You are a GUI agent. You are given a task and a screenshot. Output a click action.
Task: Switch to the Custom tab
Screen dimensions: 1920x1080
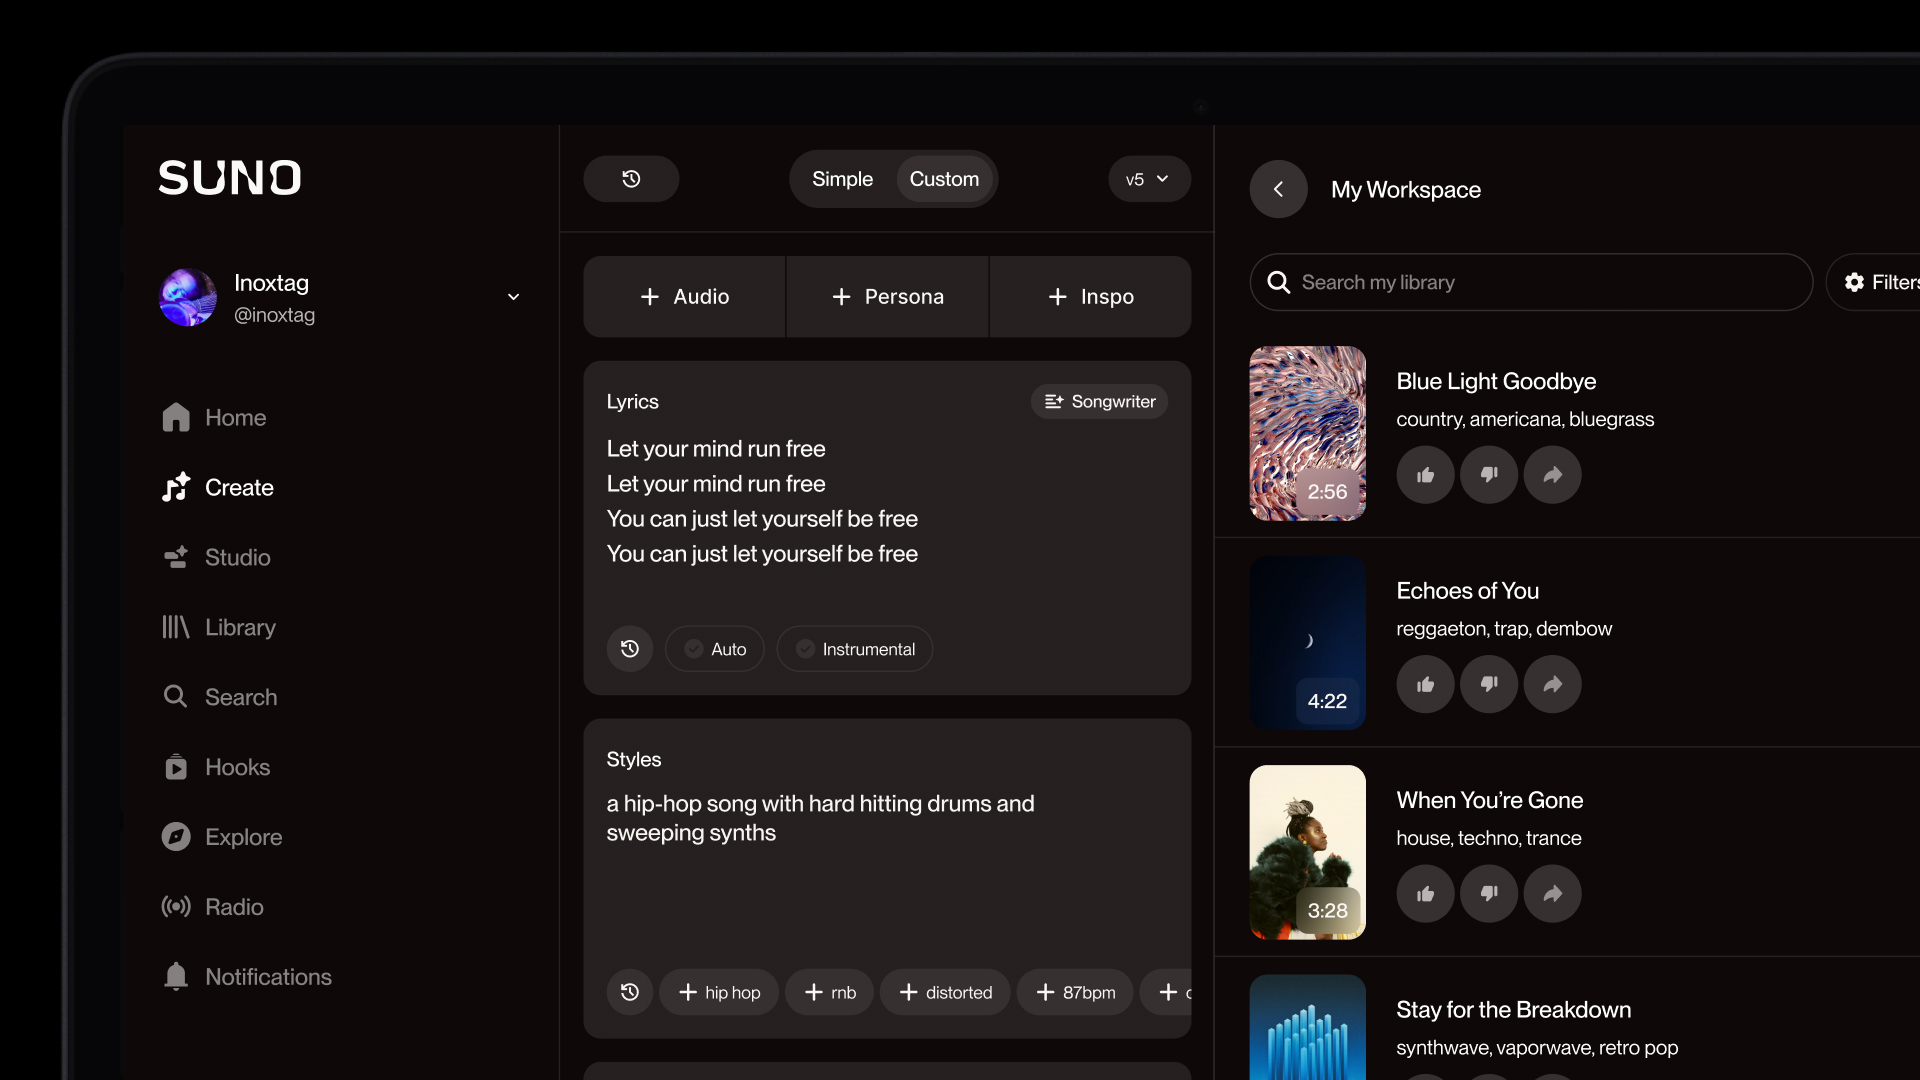[944, 179]
